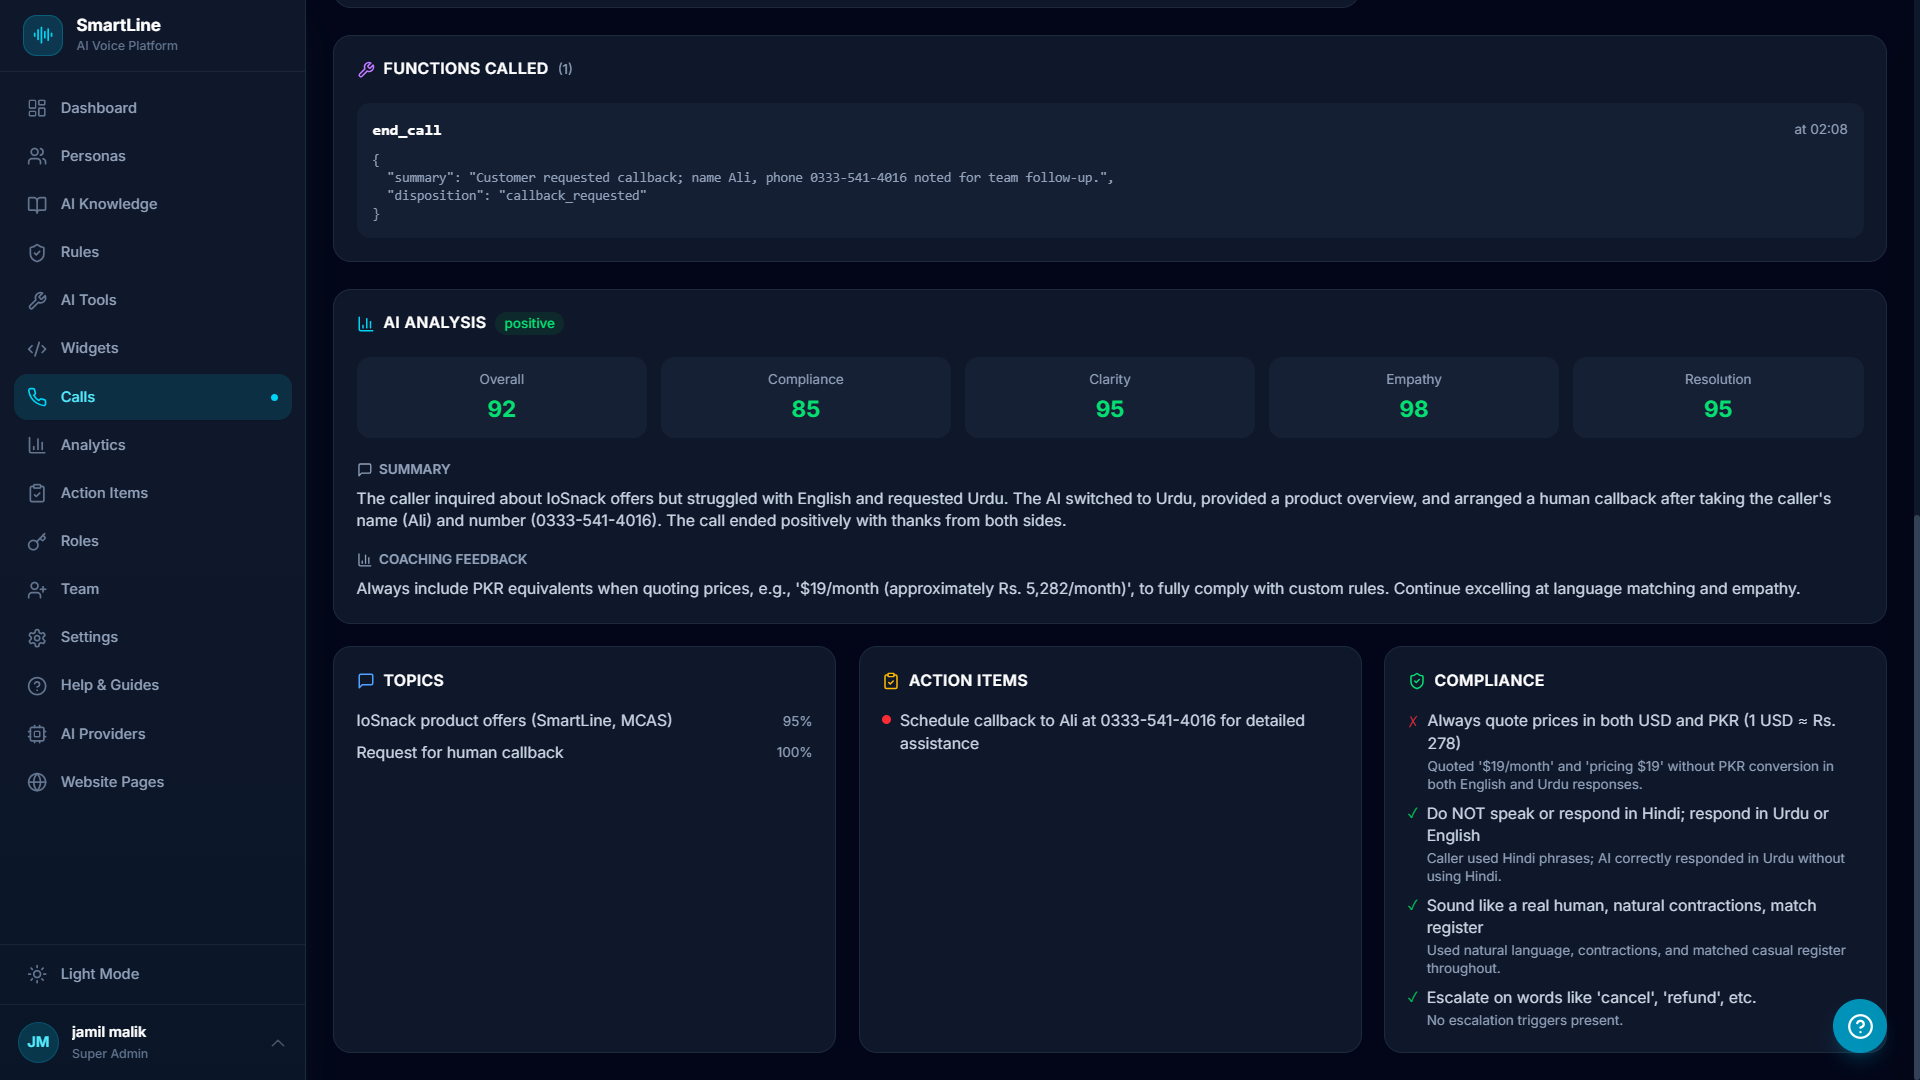
Task: Click the Calls phone icon
Action: [x=37, y=396]
